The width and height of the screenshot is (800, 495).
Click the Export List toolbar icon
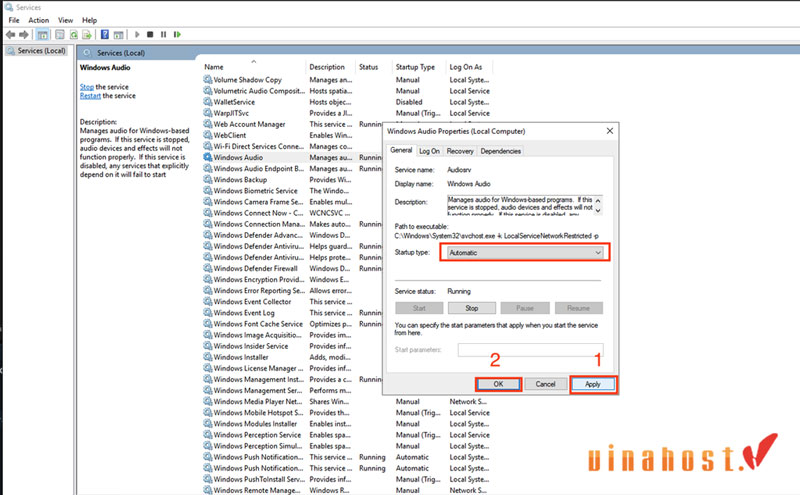[x=87, y=35]
